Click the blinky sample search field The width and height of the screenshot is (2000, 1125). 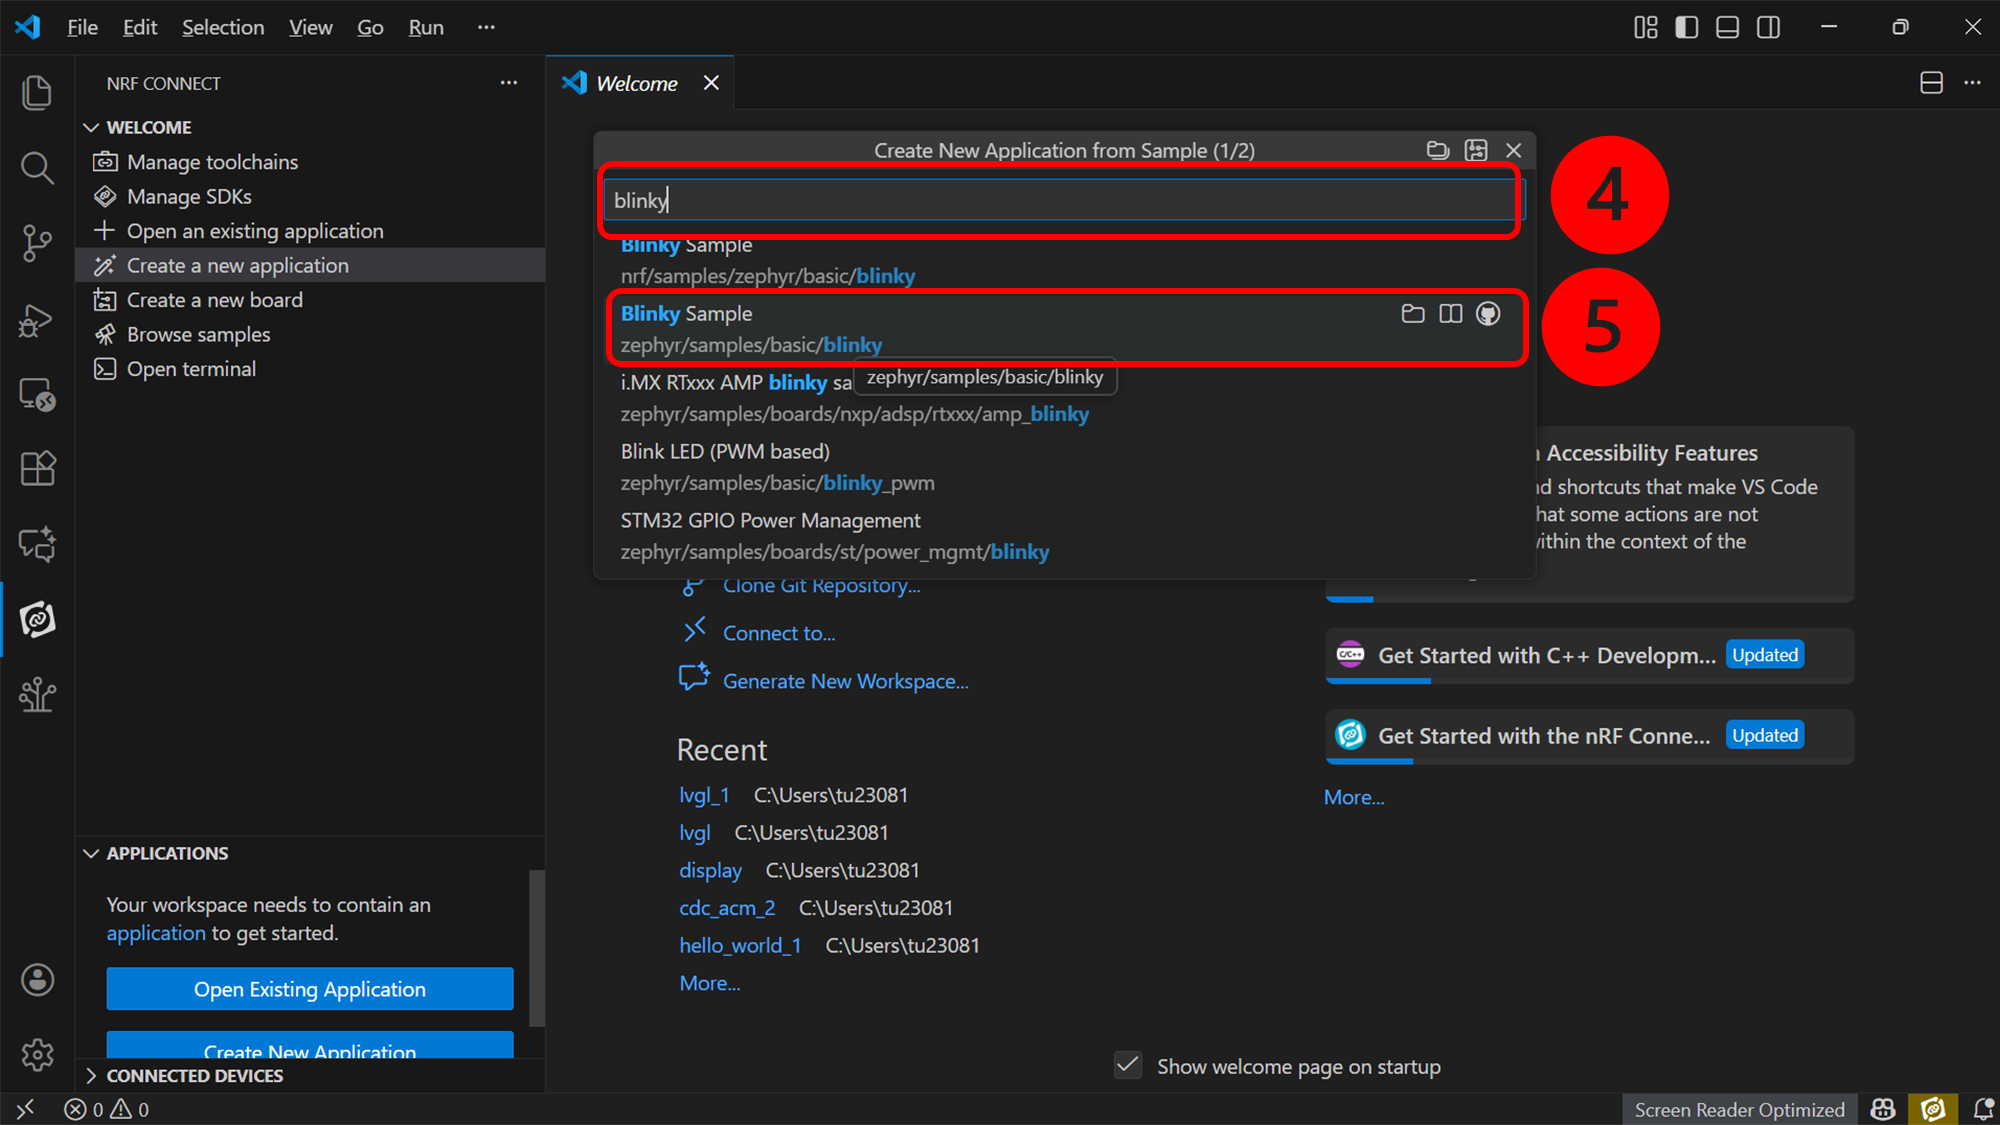coord(1060,200)
